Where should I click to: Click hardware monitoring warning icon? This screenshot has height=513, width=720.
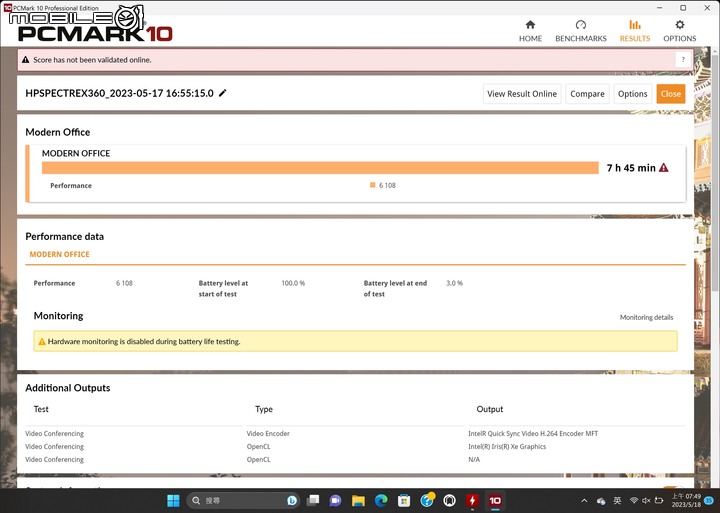click(x=42, y=341)
